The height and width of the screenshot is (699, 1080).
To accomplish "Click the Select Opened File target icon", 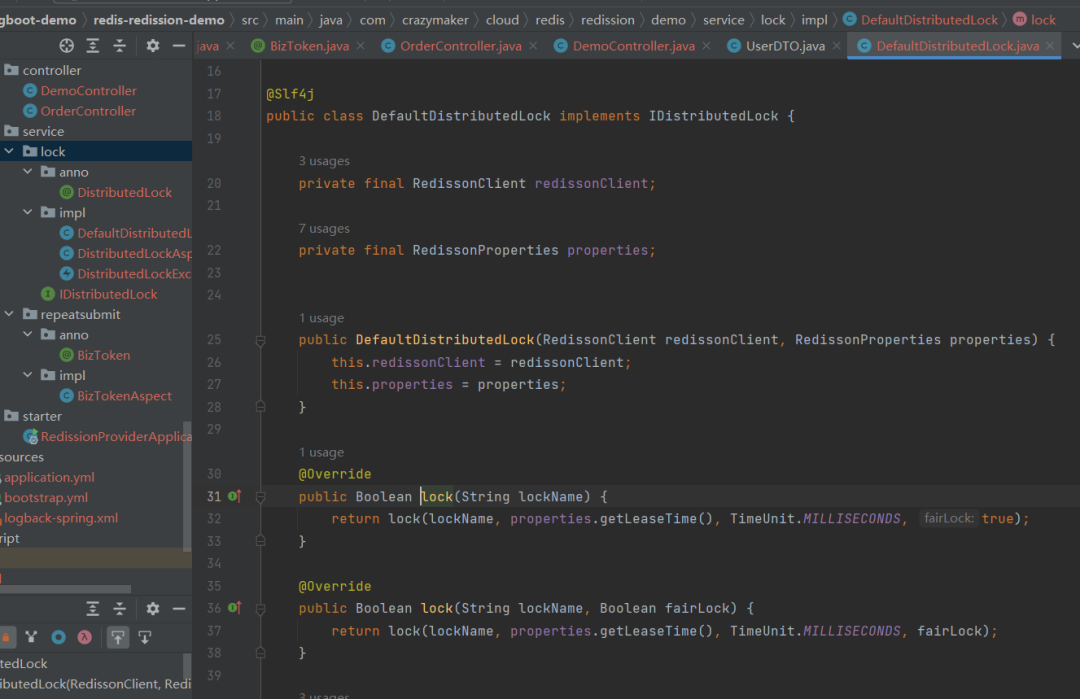I will (x=66, y=46).
